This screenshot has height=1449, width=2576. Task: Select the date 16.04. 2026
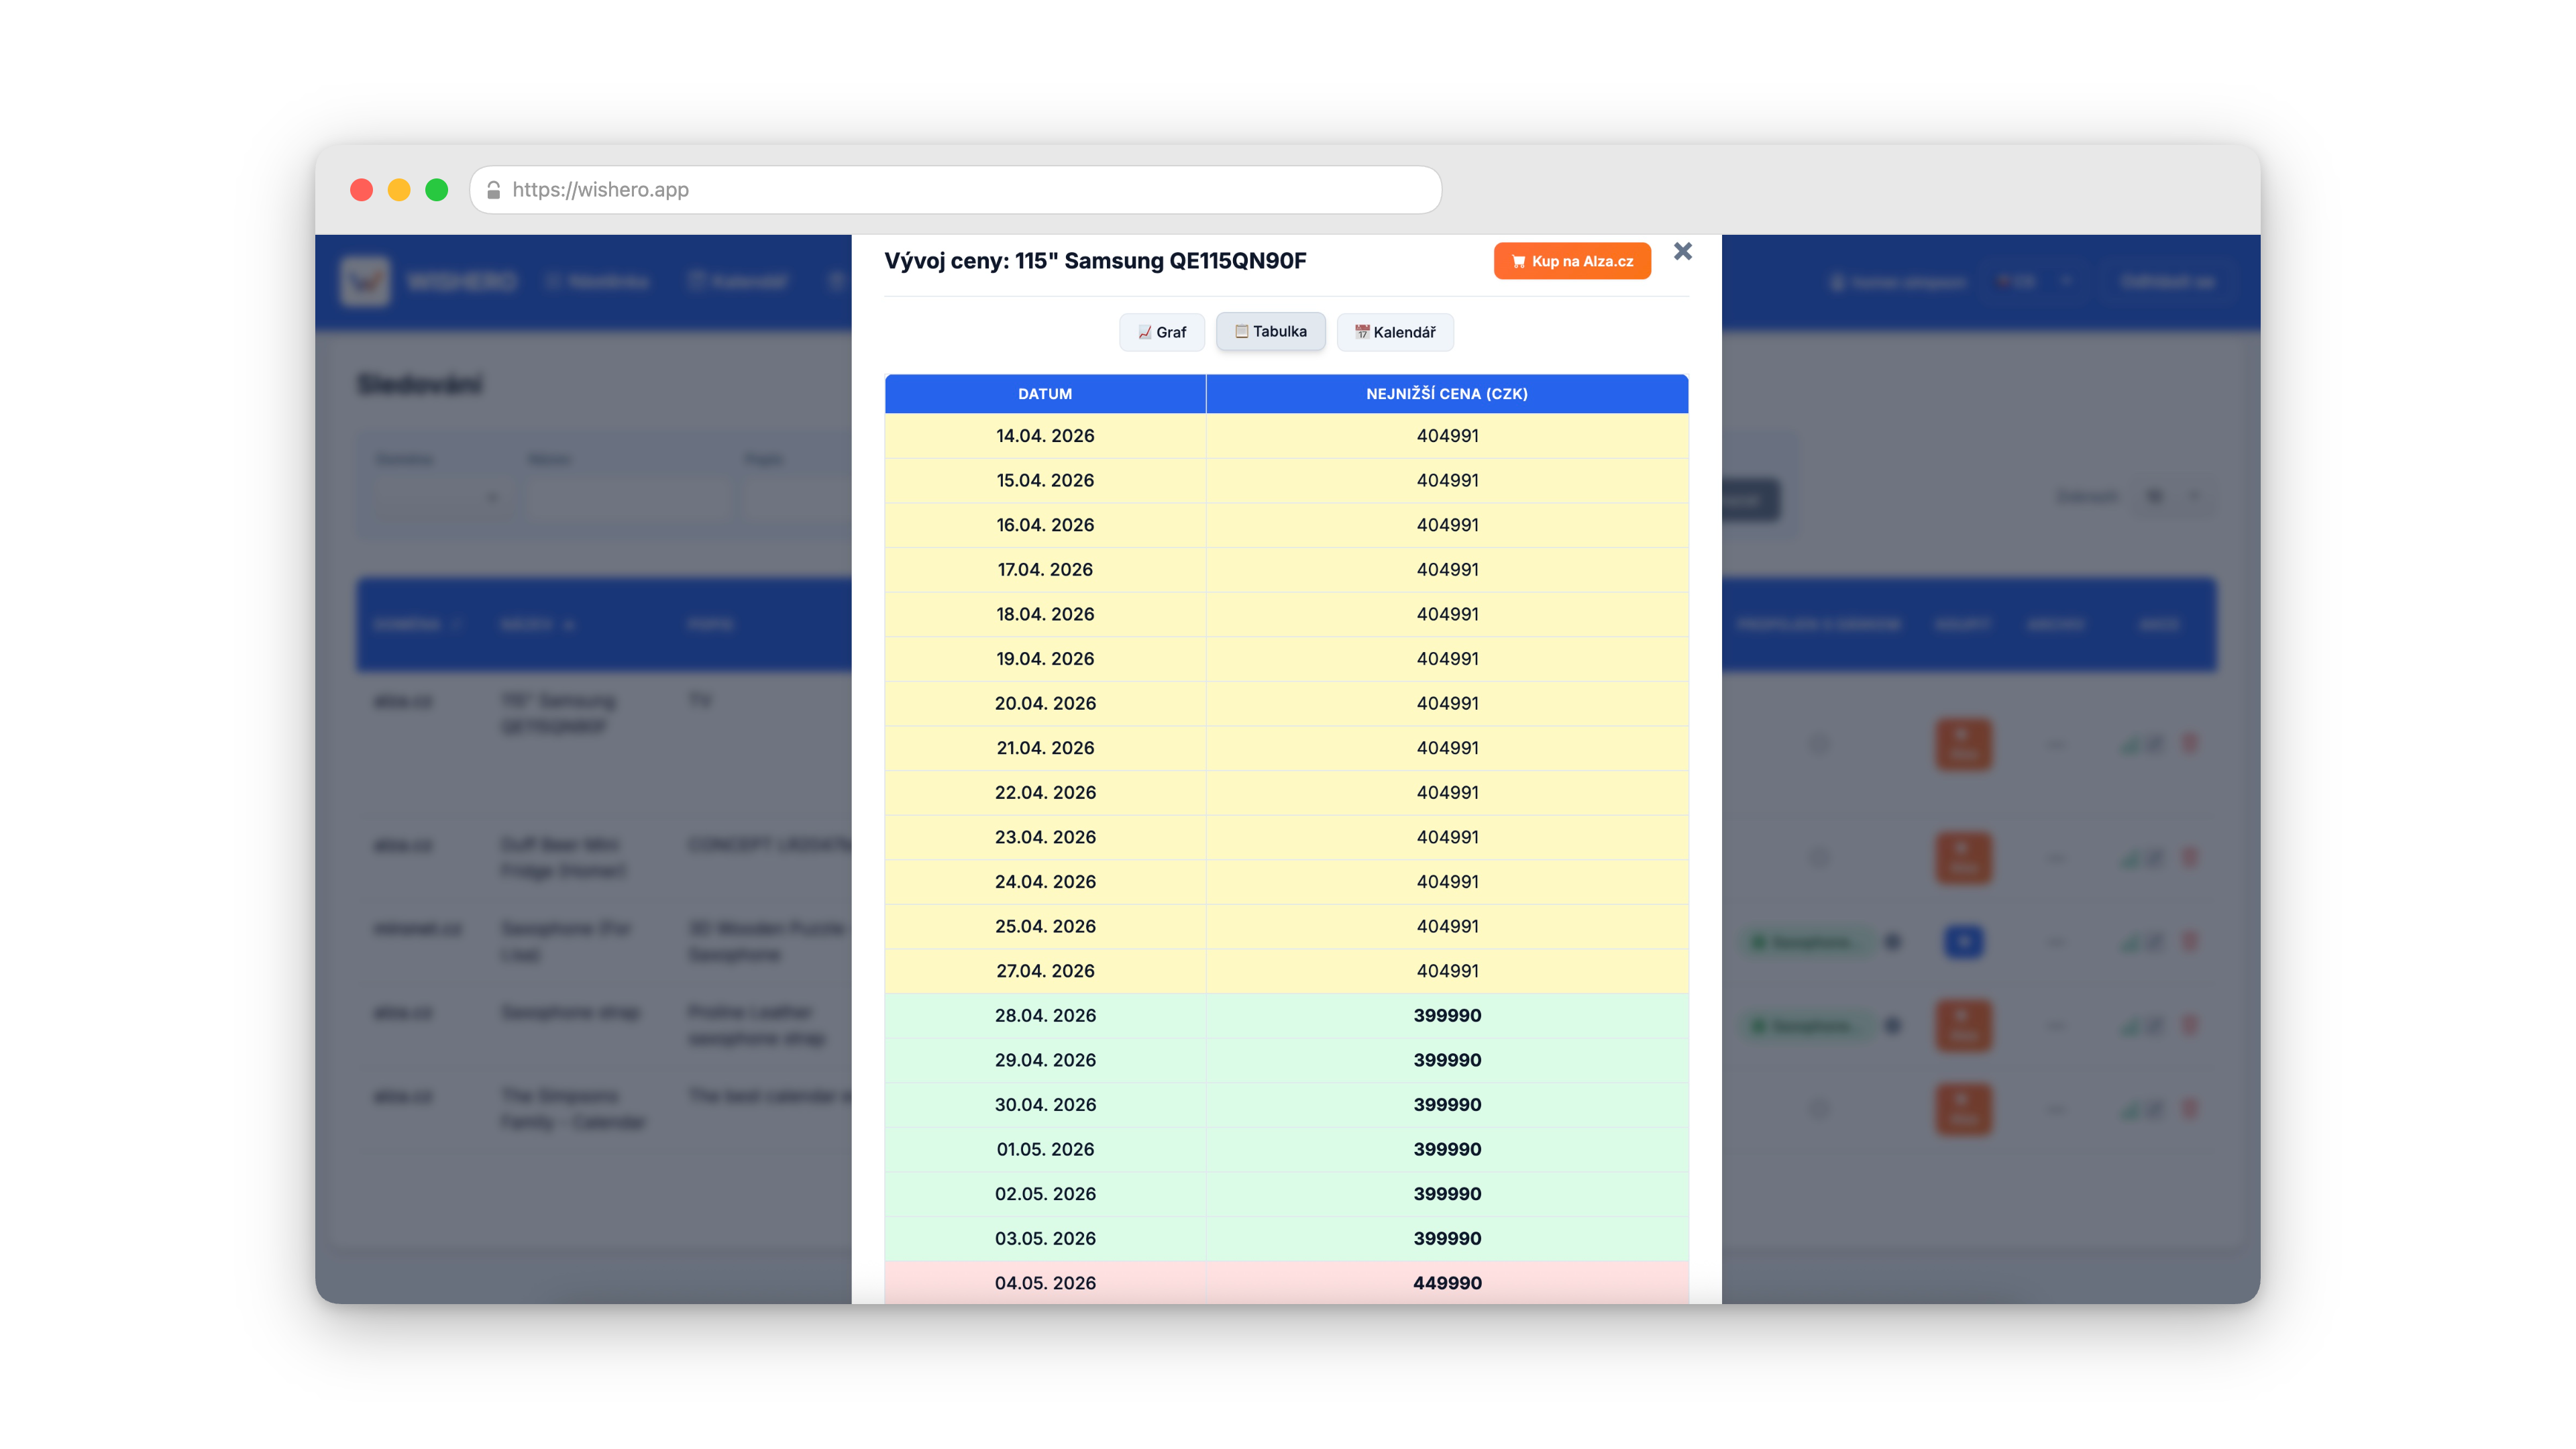point(1045,525)
